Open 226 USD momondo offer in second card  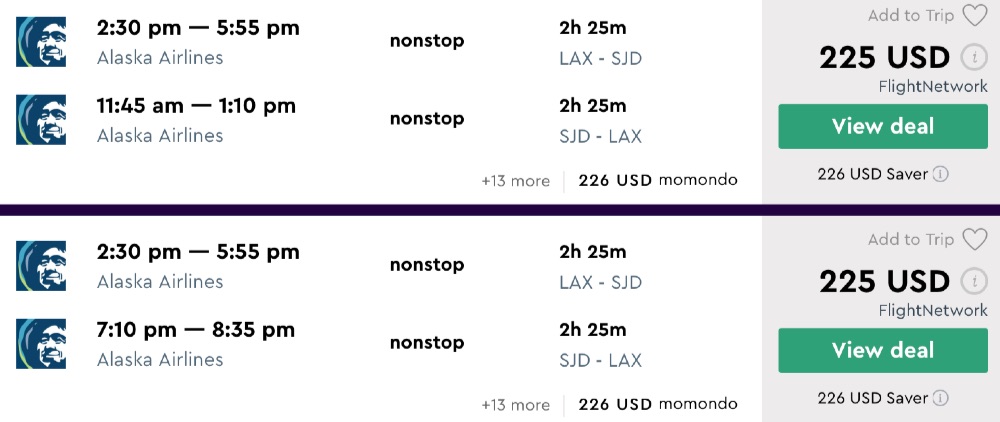coord(657,405)
